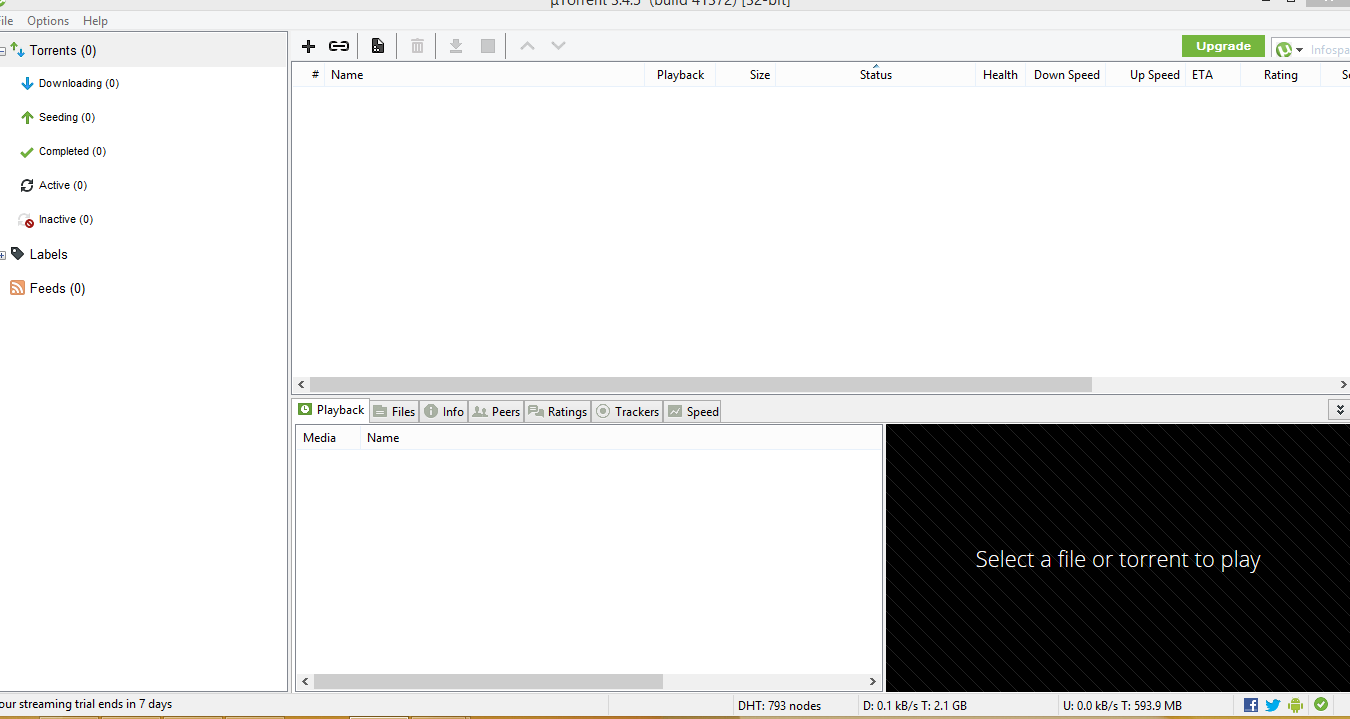The image size is (1350, 719).
Task: Click inside the web search input field
Action: 1329,50
